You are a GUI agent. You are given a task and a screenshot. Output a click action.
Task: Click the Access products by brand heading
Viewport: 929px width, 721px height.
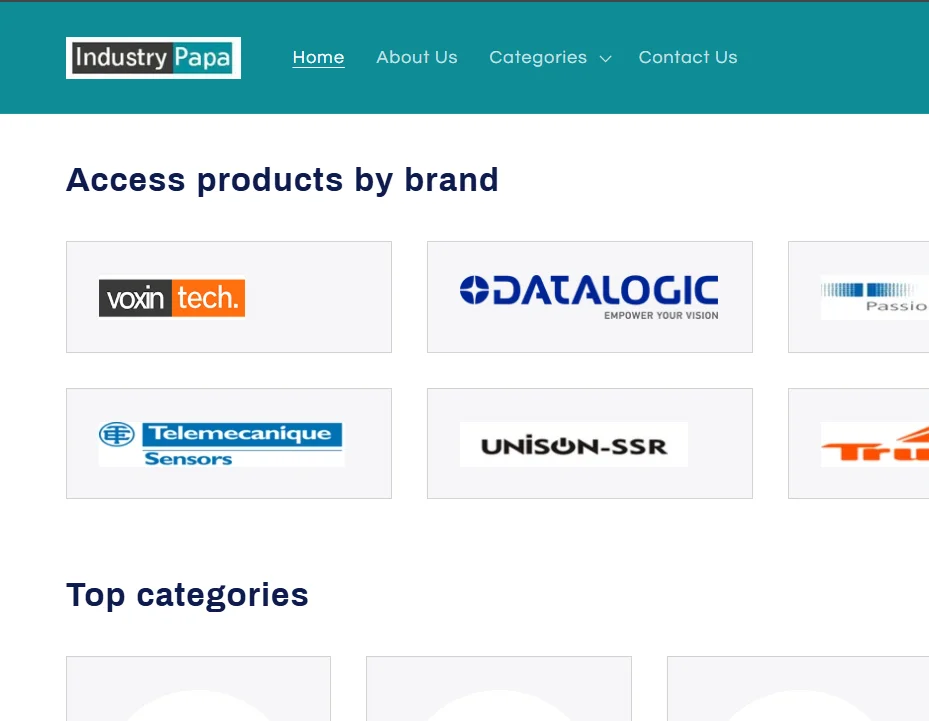tap(282, 180)
